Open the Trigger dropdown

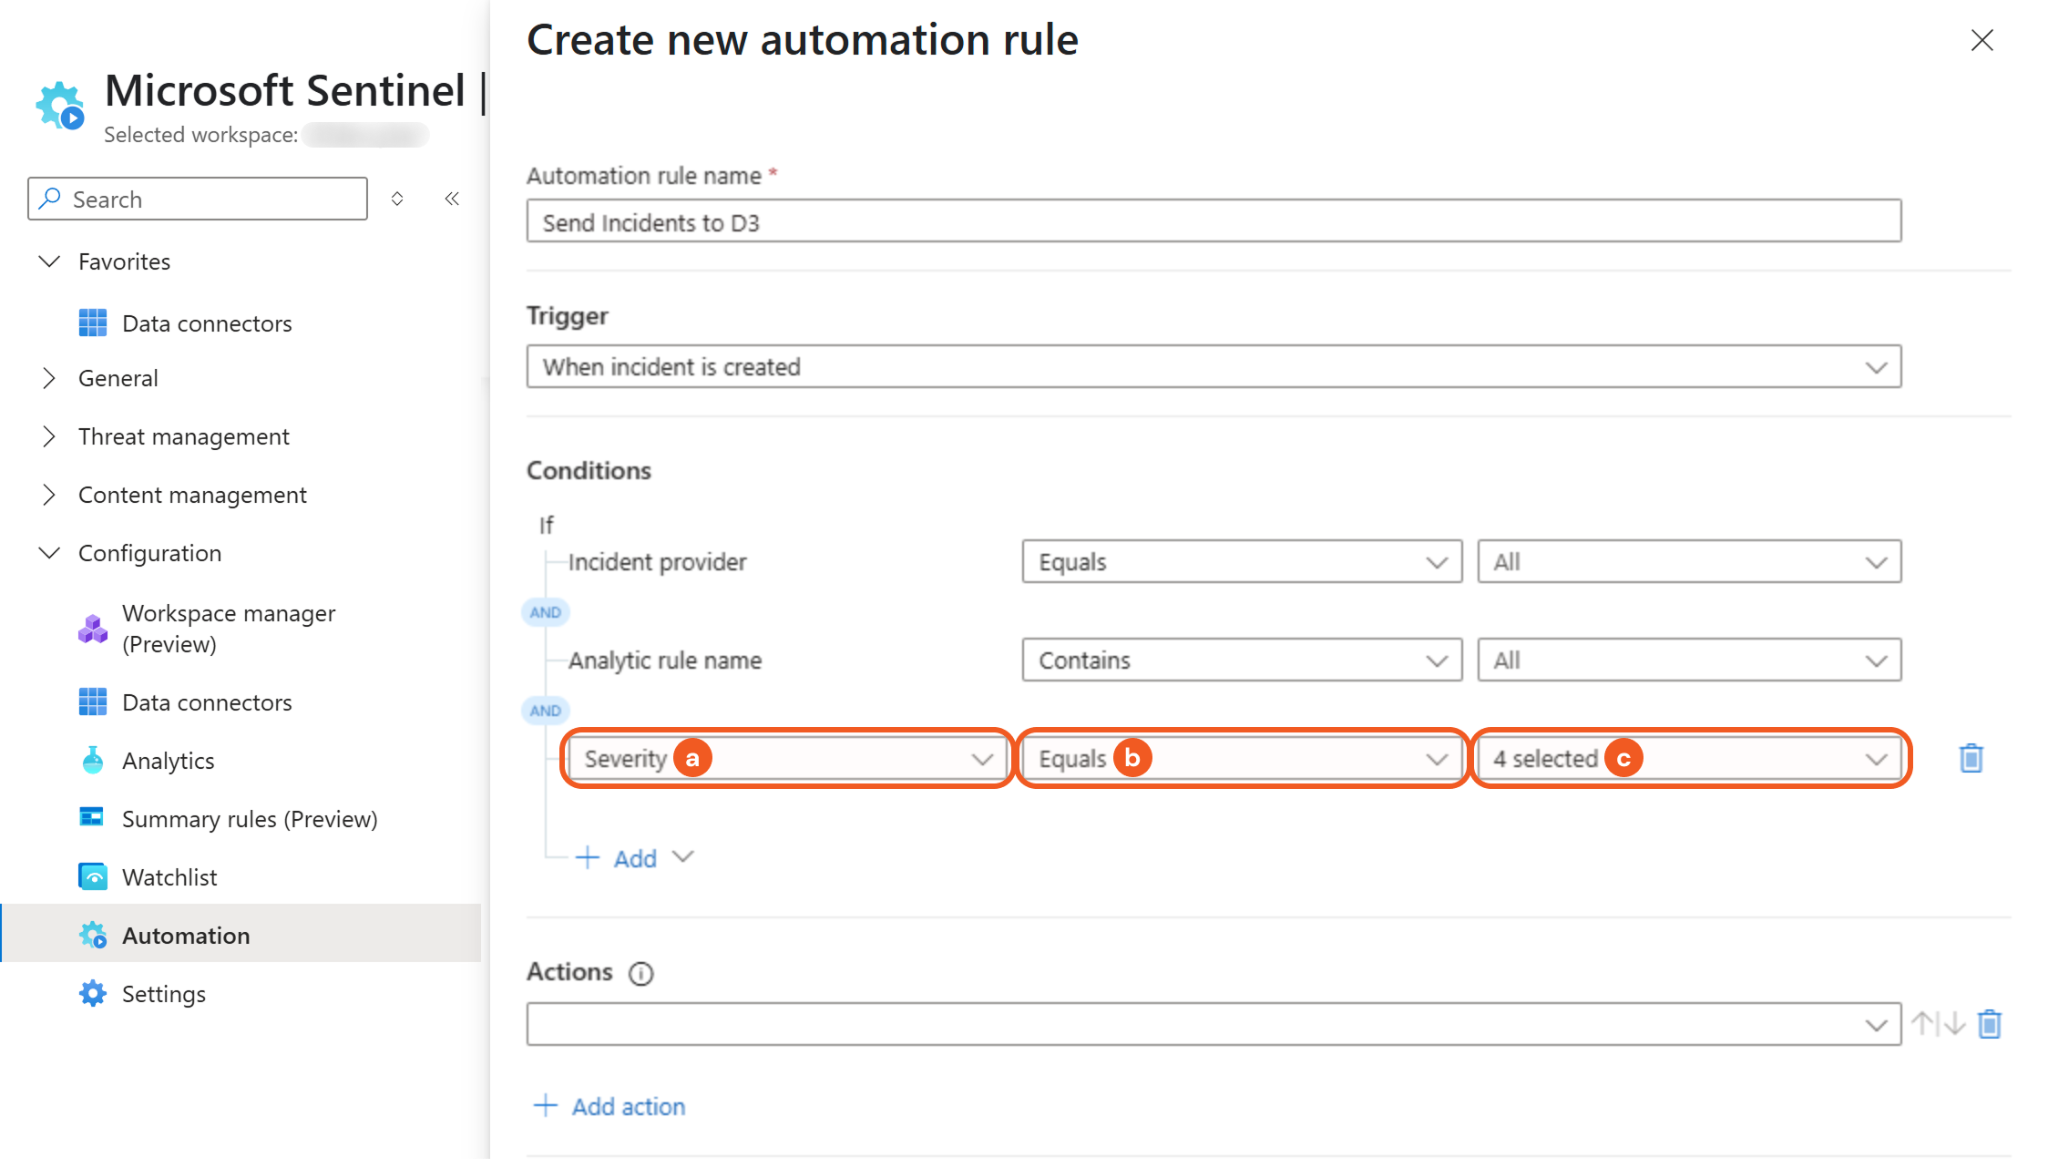(1212, 367)
